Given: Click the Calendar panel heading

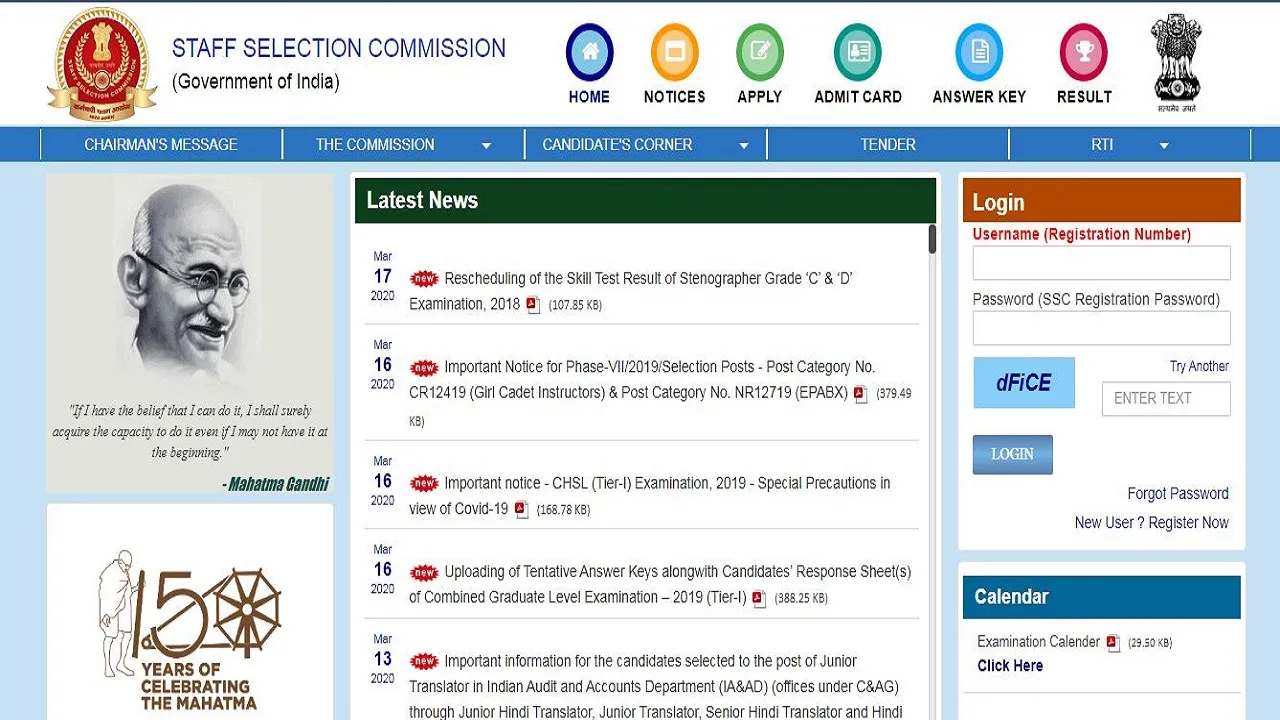Looking at the screenshot, I should (1011, 597).
